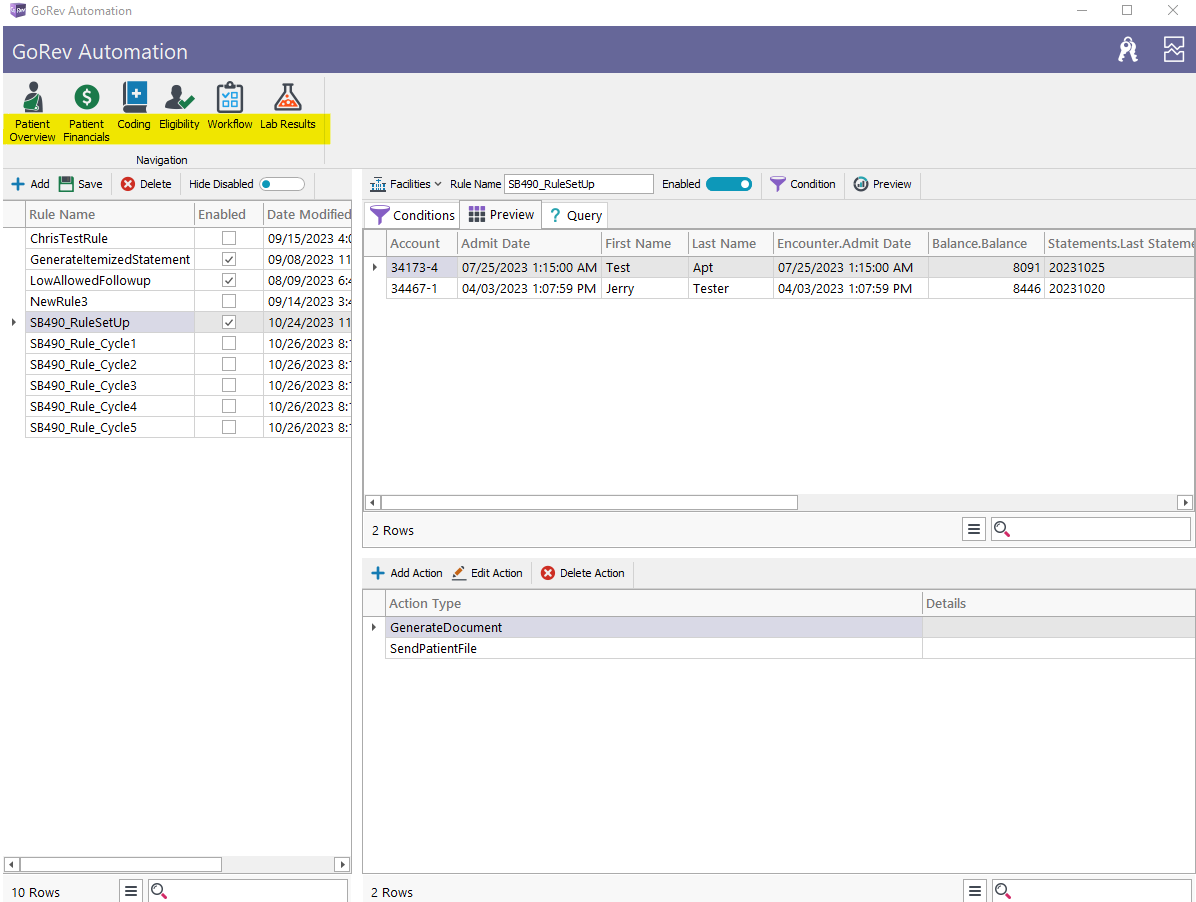Switch to the Query tab
Viewport: 1196px width, 902px height.
(575, 215)
